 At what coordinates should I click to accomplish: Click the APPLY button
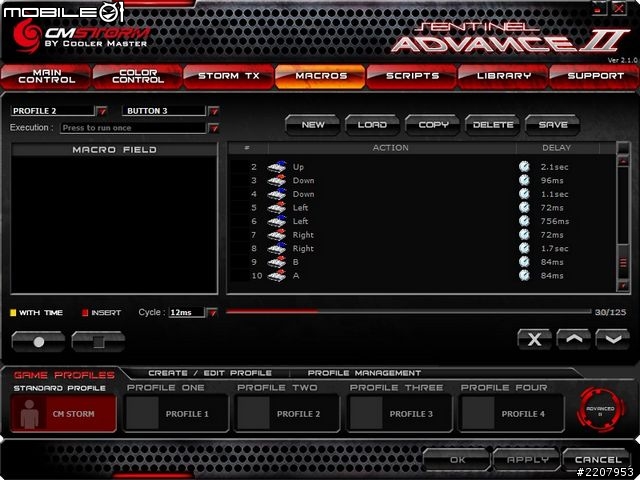coord(527,460)
